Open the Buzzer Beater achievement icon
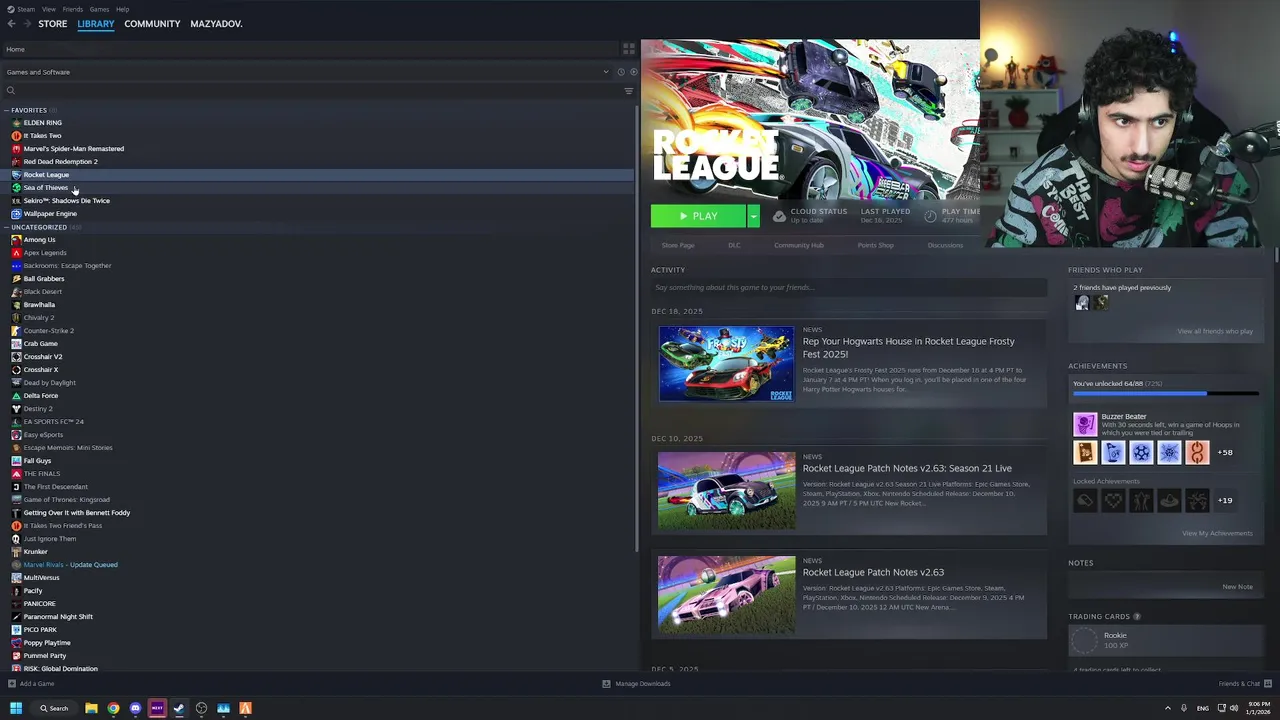The height and width of the screenshot is (720, 1280). pyautogui.click(x=1085, y=424)
